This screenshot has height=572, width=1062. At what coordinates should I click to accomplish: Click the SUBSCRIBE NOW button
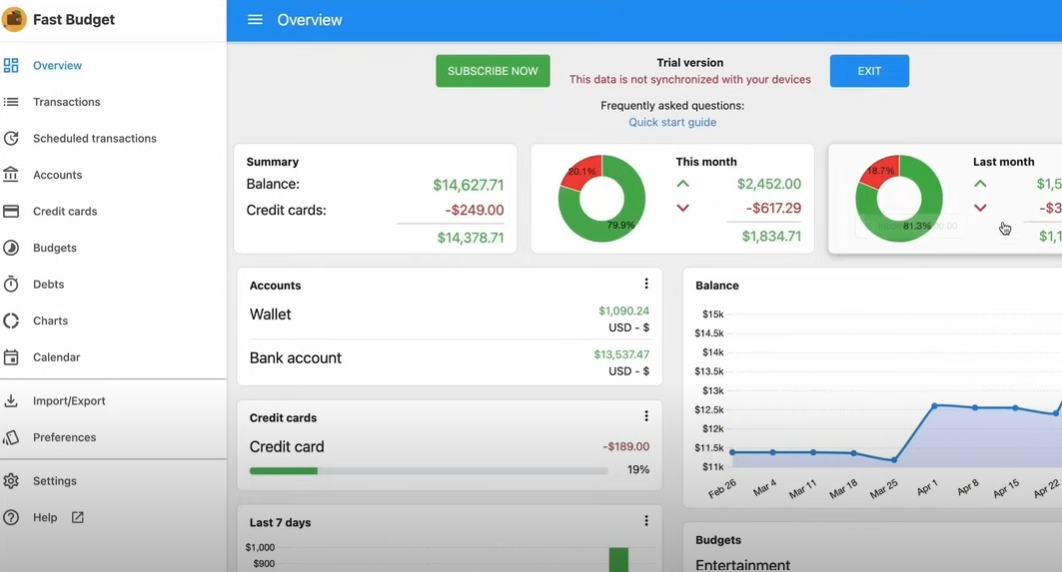click(492, 71)
